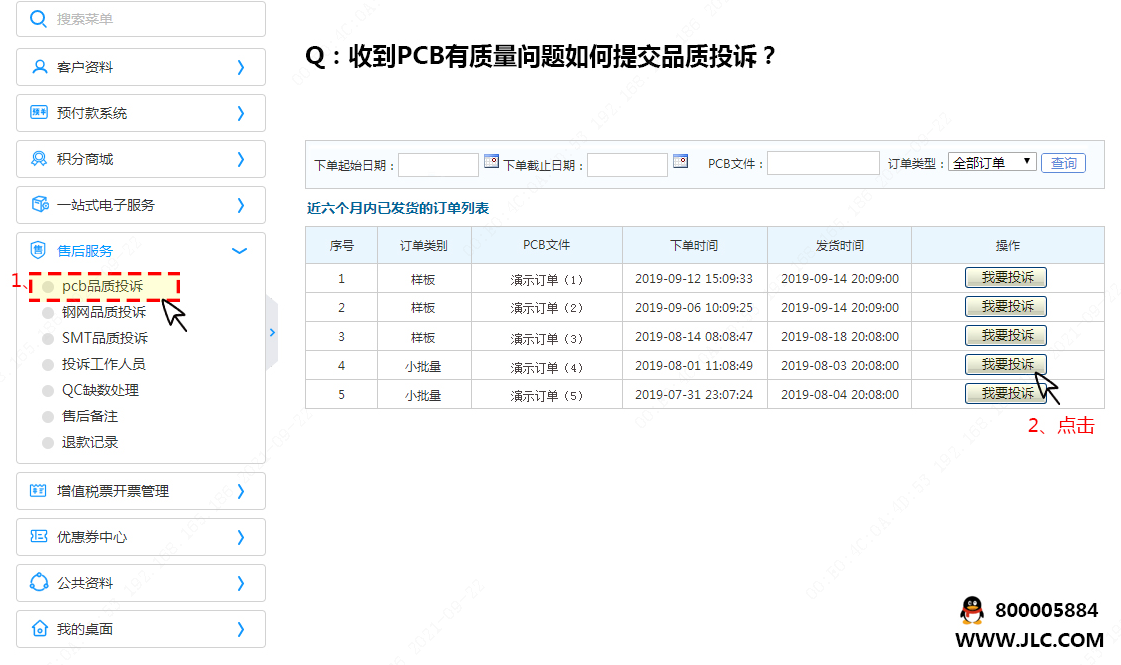Open 钢网品质投诉 submenu item
1121x665 pixels.
coord(104,312)
